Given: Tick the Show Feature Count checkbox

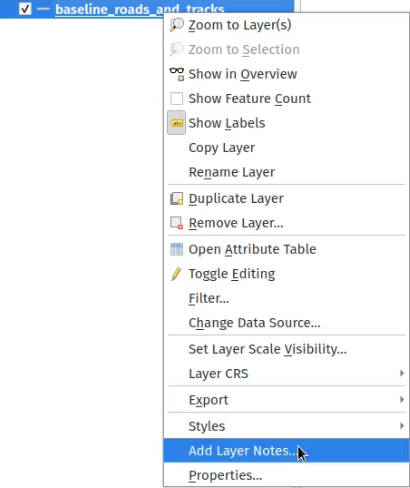Looking at the screenshot, I should 176,98.
